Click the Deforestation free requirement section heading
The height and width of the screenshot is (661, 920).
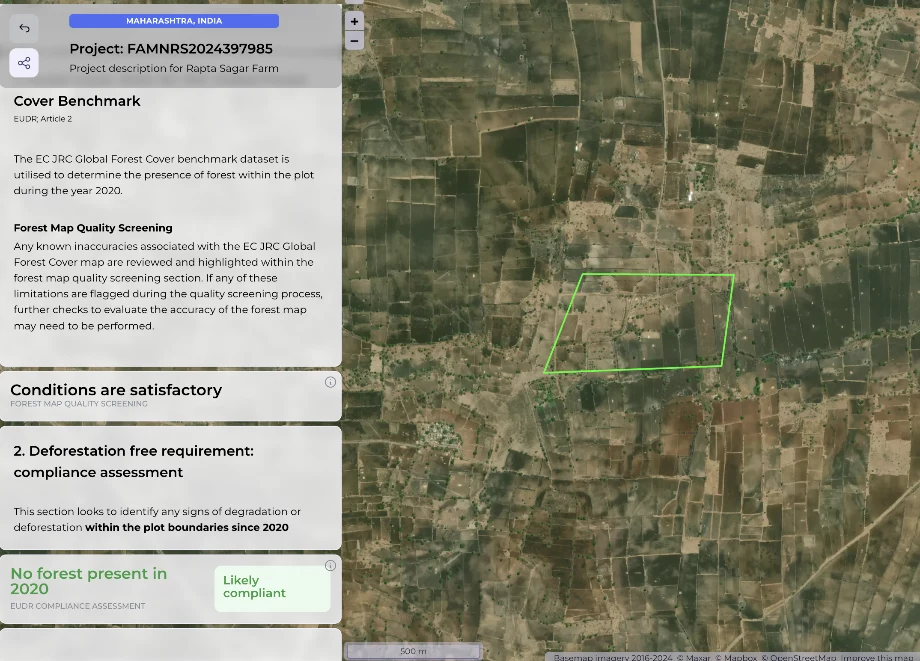pos(134,462)
